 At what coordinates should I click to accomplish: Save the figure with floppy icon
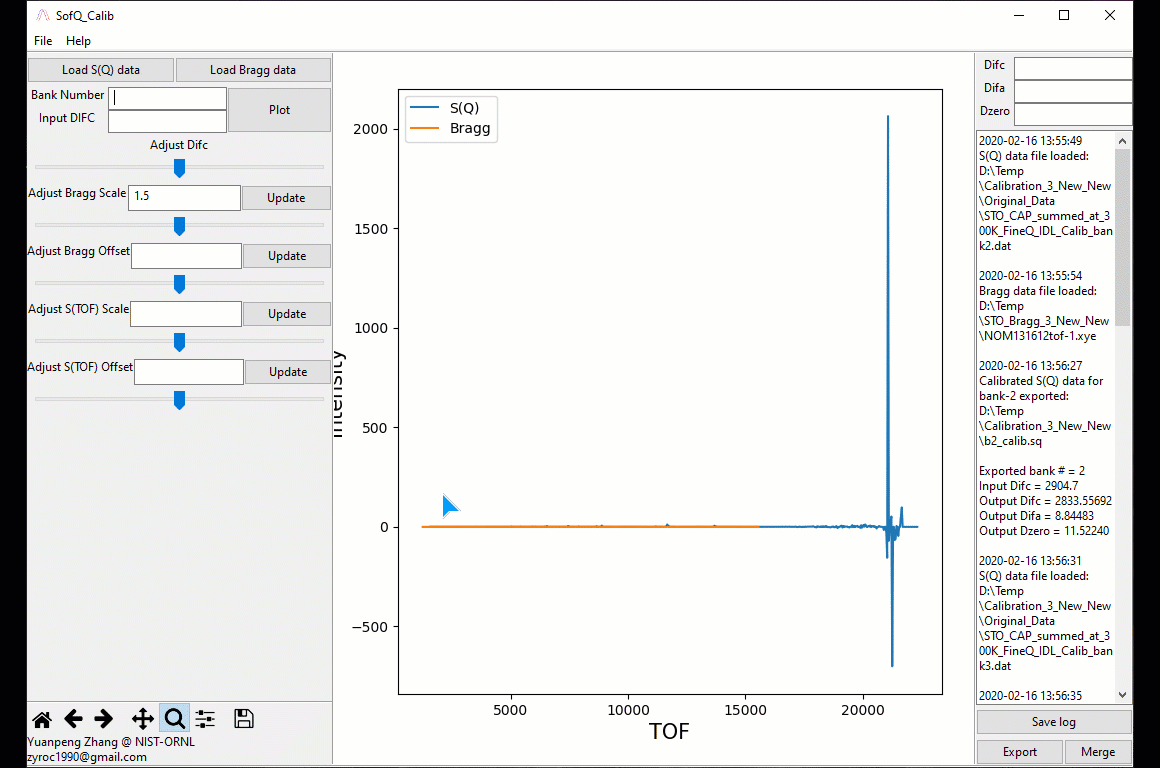pos(243,719)
